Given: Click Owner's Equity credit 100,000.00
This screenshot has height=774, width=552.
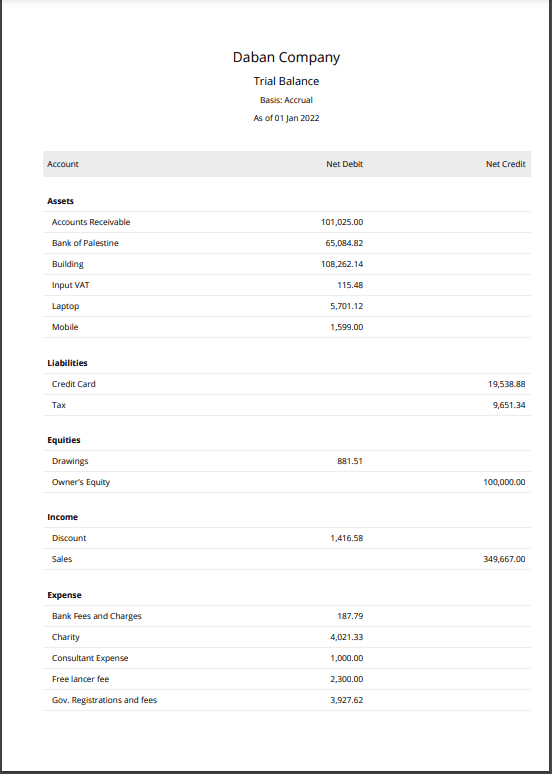Looking at the screenshot, I should 504,482.
